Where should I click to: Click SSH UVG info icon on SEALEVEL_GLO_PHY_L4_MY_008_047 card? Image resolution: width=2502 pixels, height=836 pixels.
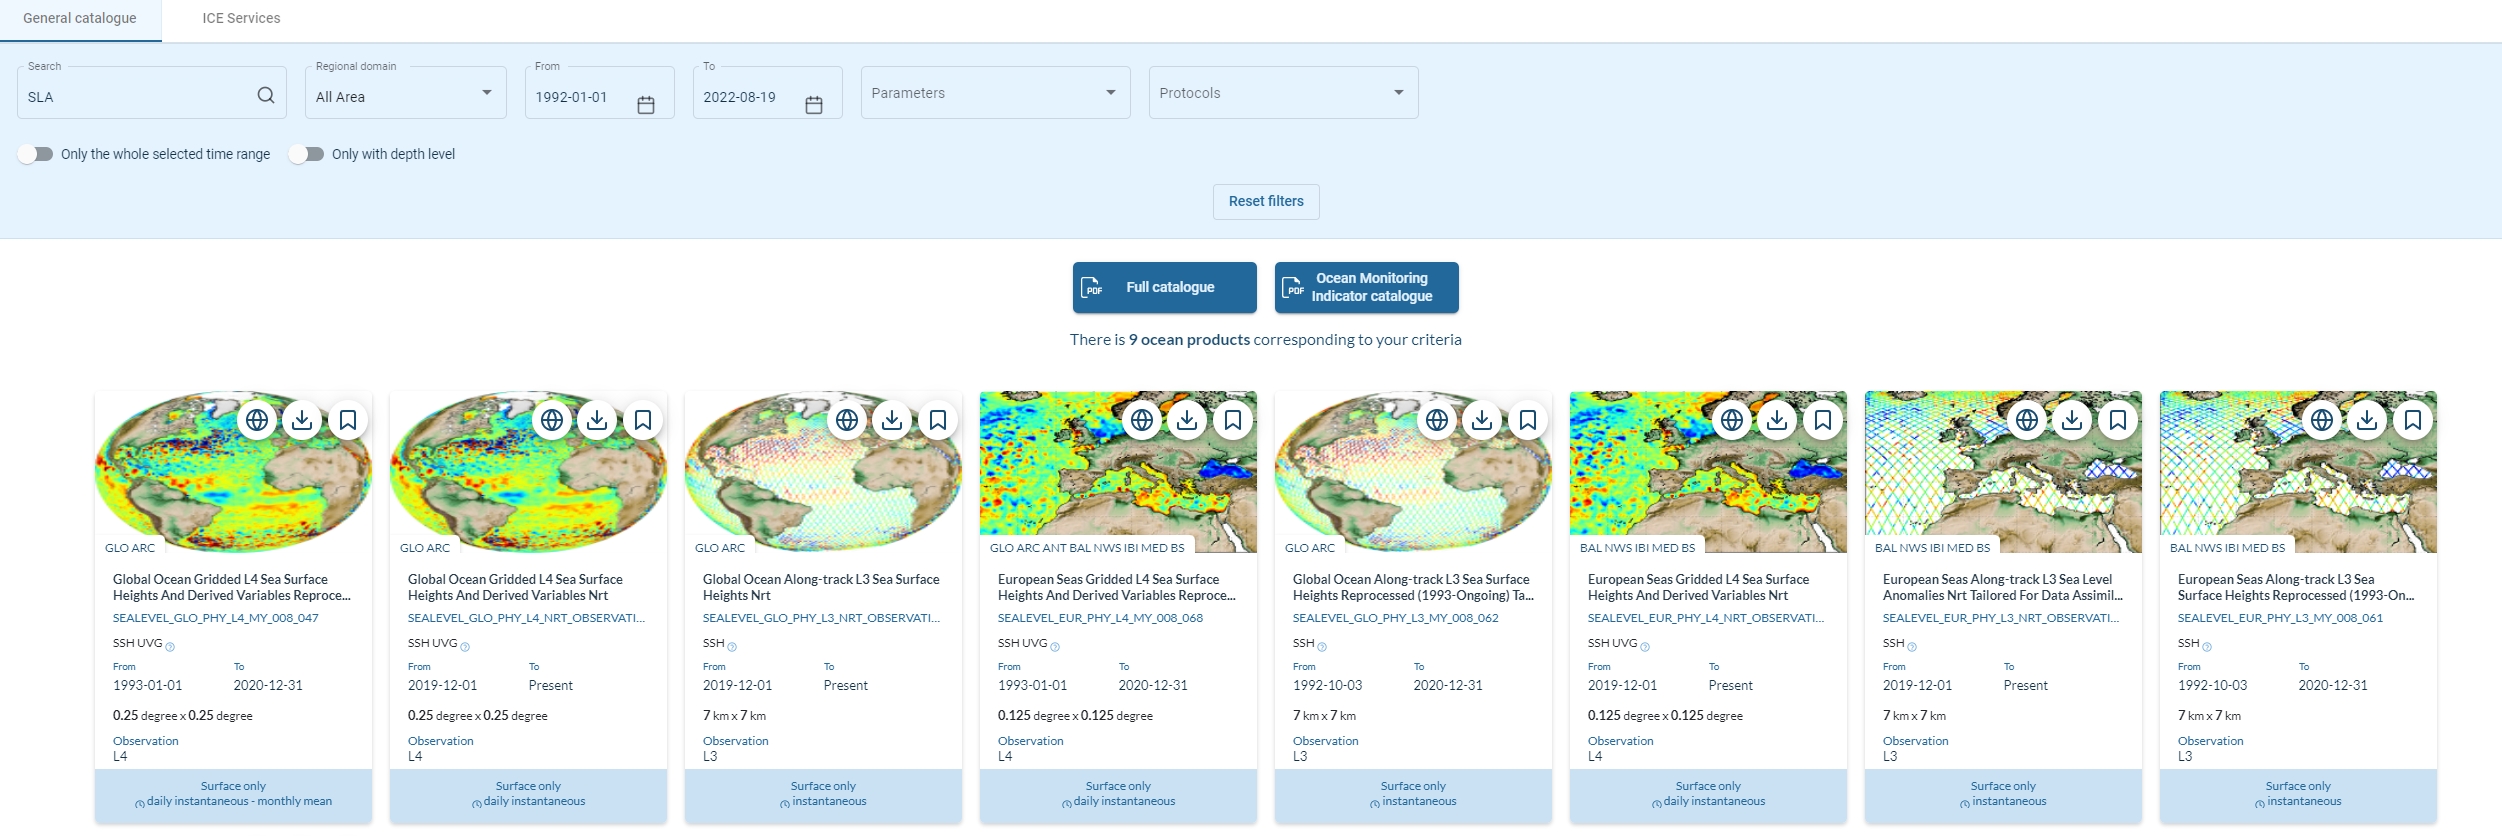point(170,647)
